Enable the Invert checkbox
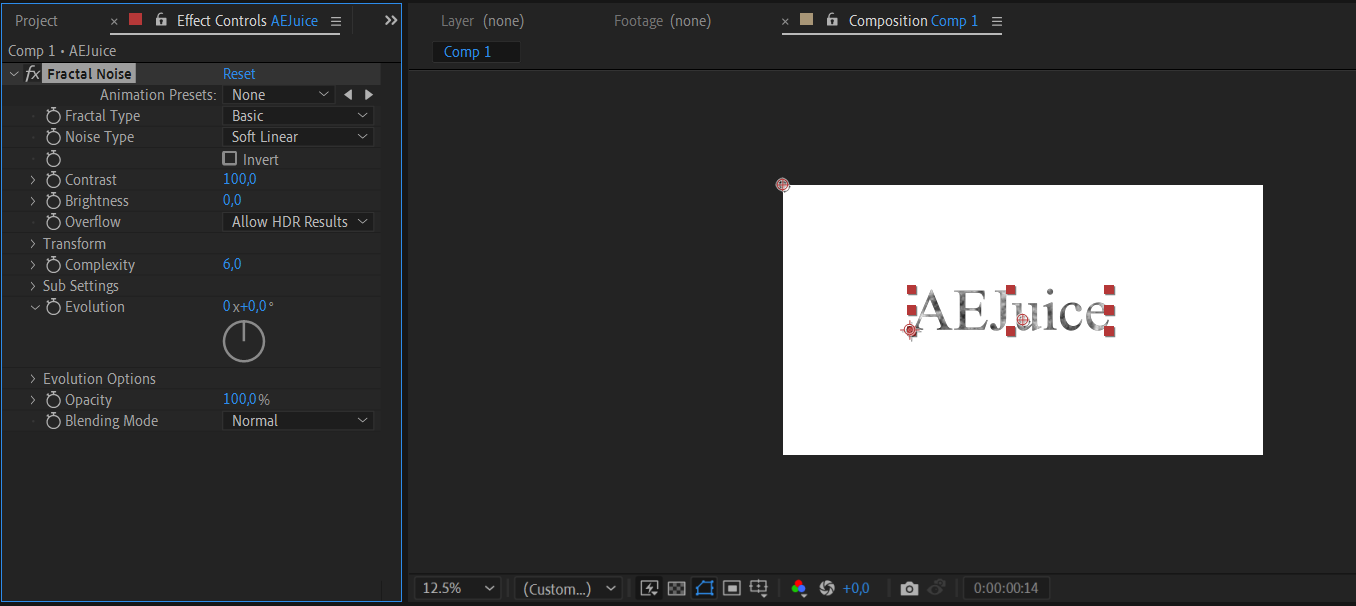1356x606 pixels. (230, 159)
